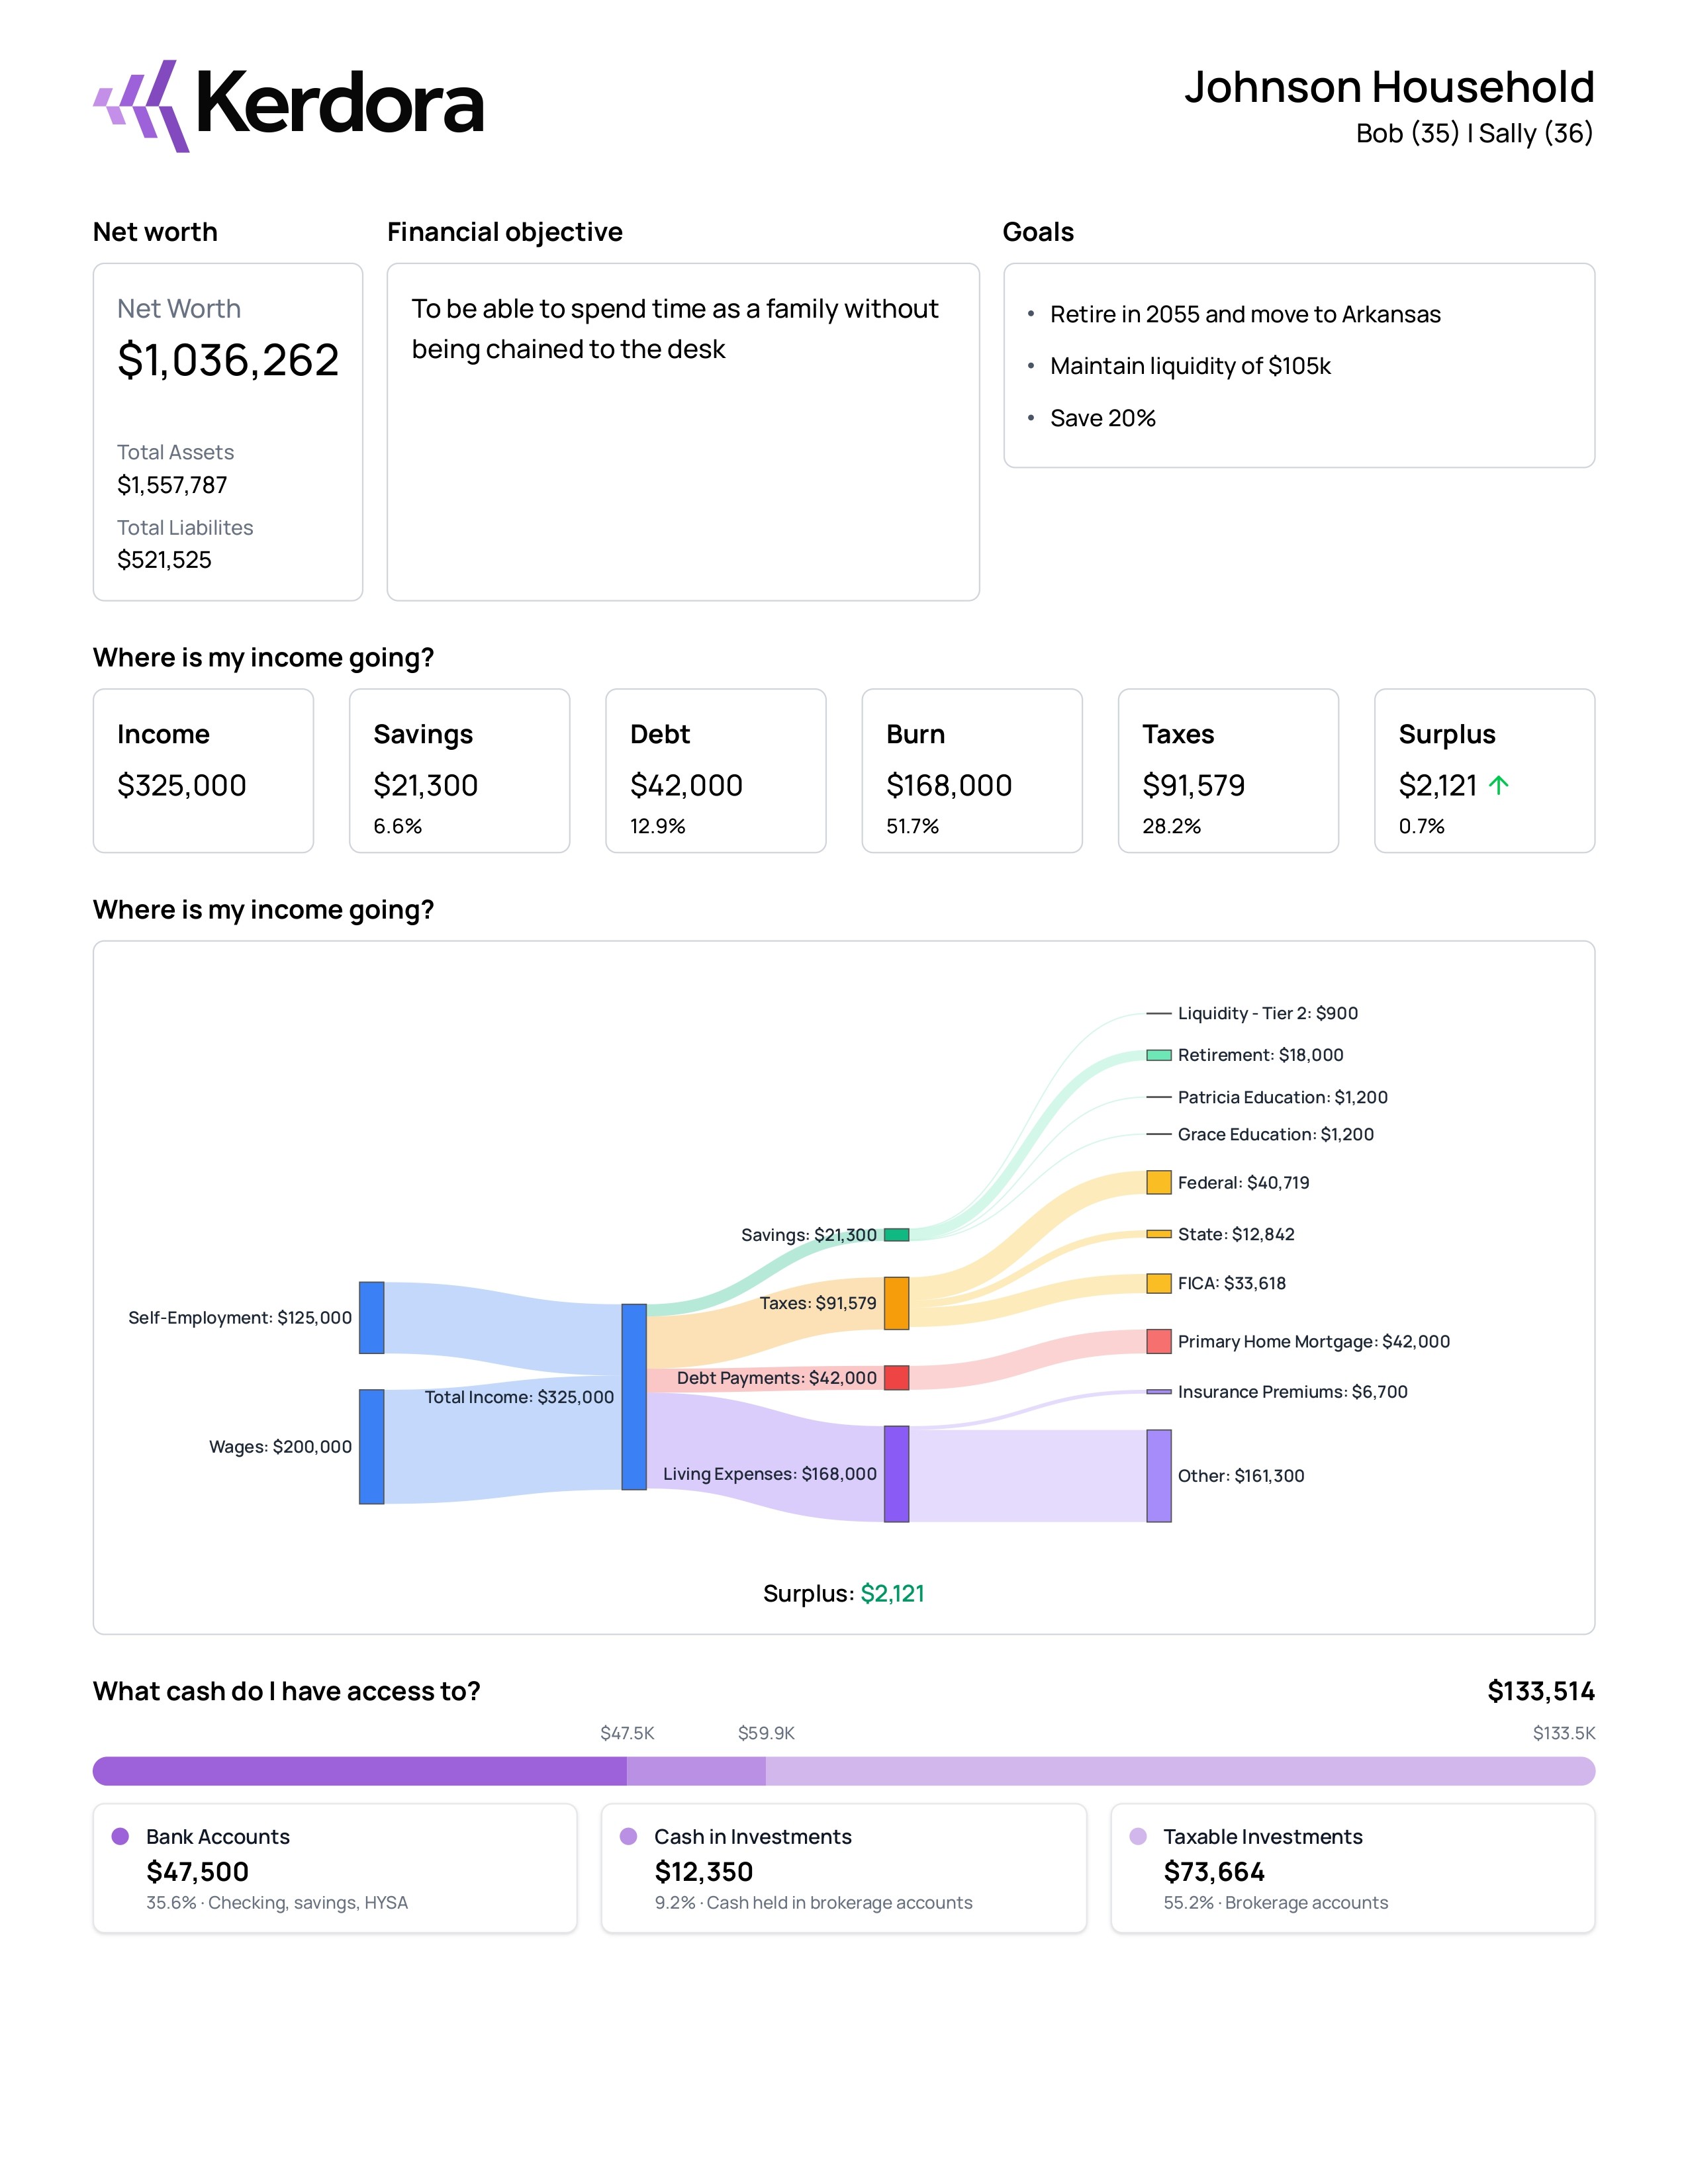Select the Savings card showing $21,300
Screen dimensions: 1688x2184
(459, 770)
